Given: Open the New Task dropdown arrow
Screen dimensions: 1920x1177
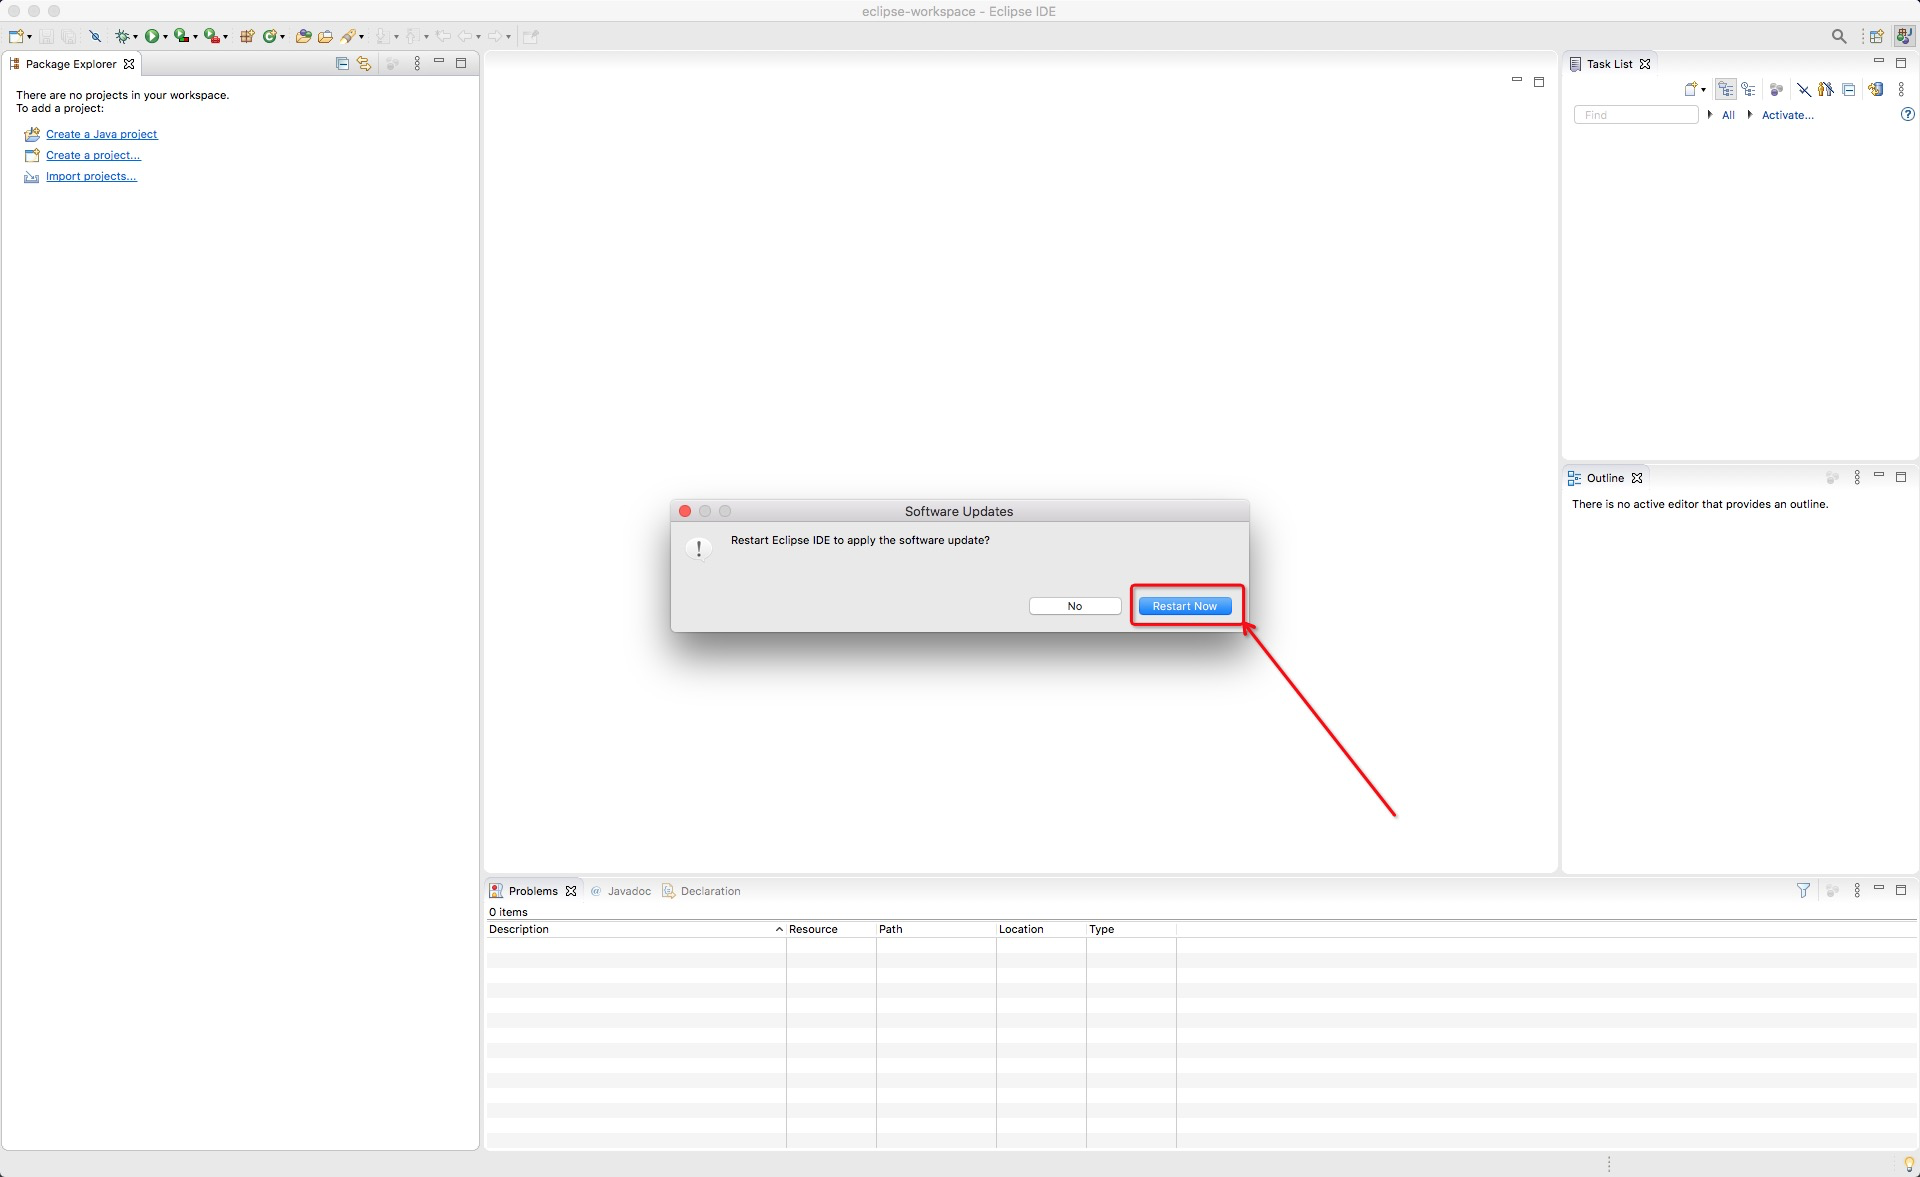Looking at the screenshot, I should (x=1703, y=90).
